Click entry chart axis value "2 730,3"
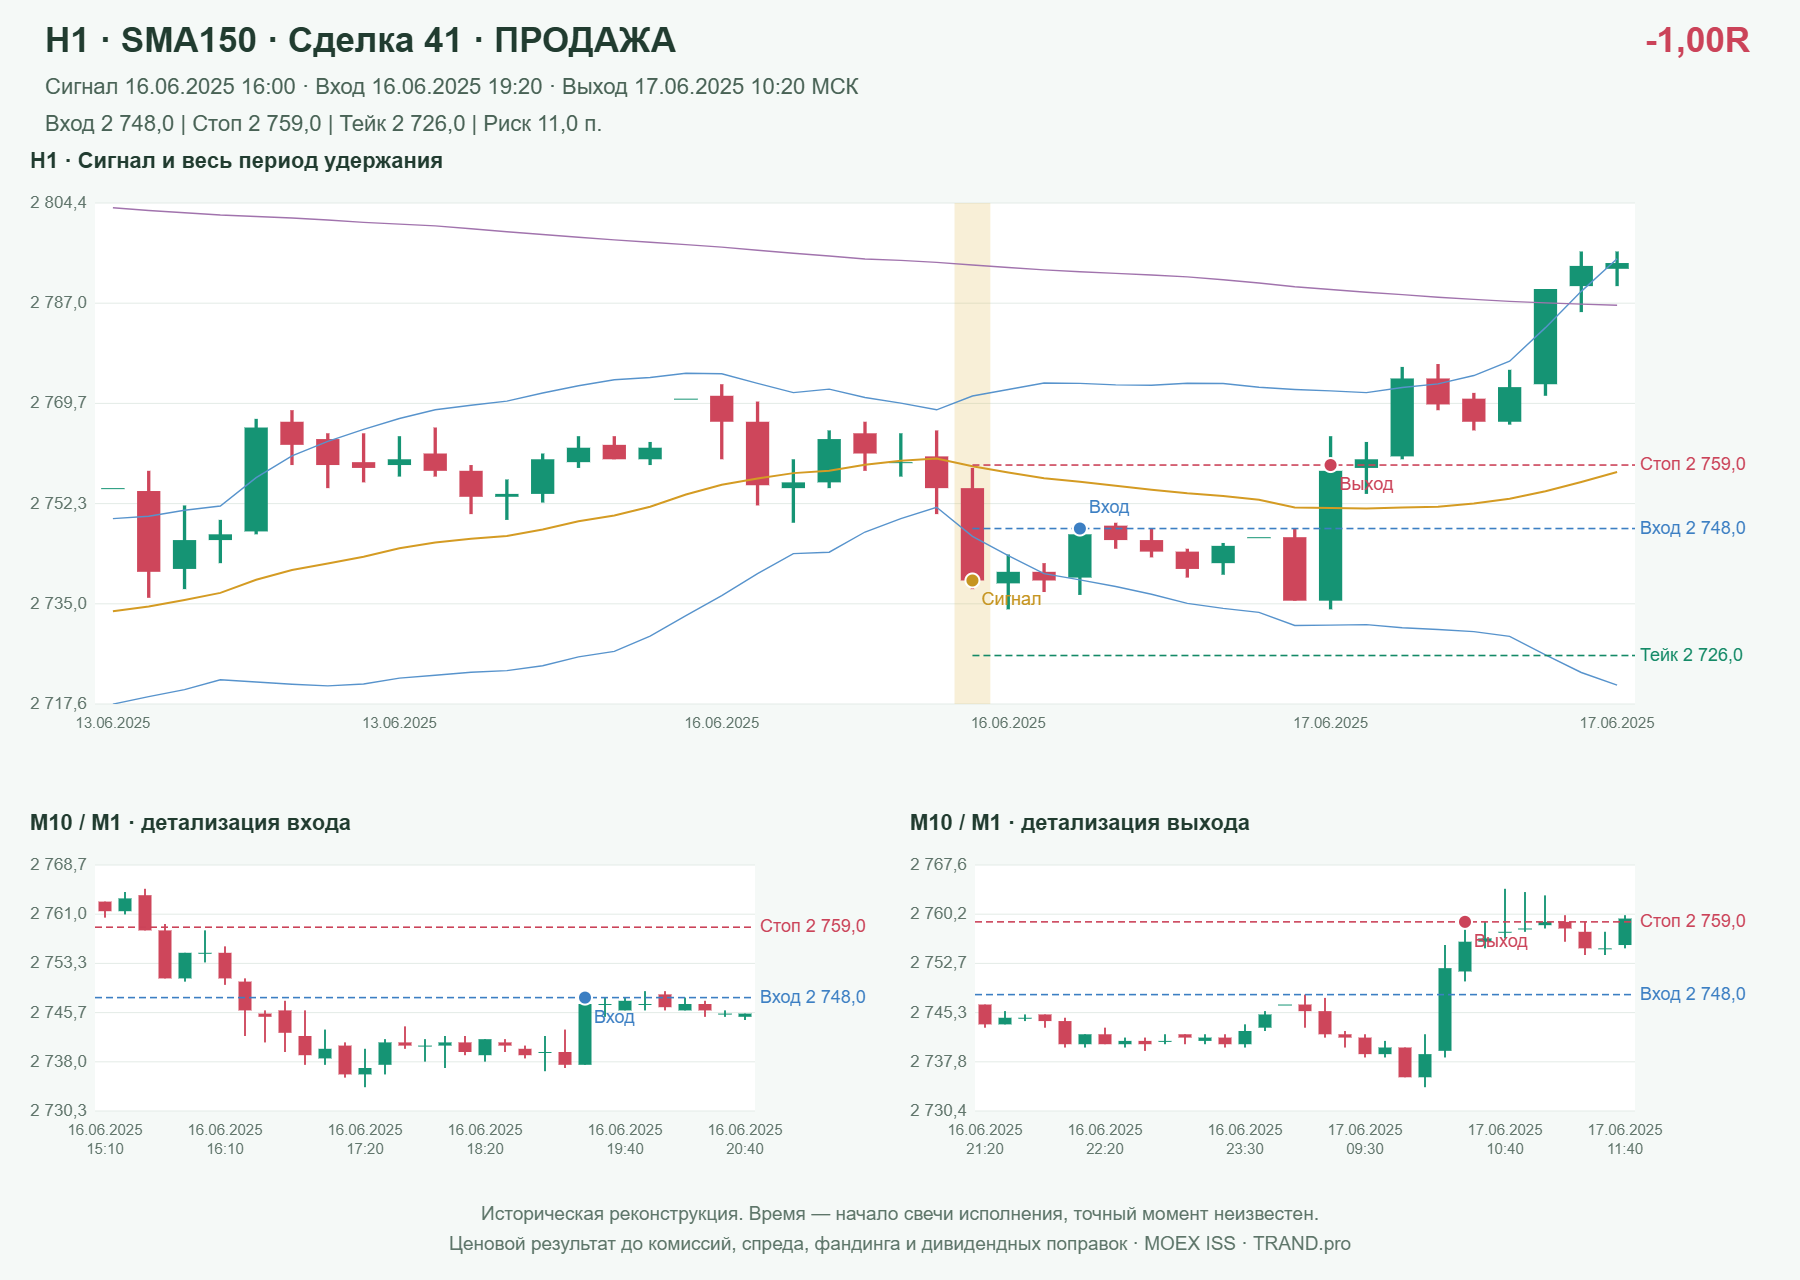Screen dimensions: 1800x1280 [x=58, y=1111]
